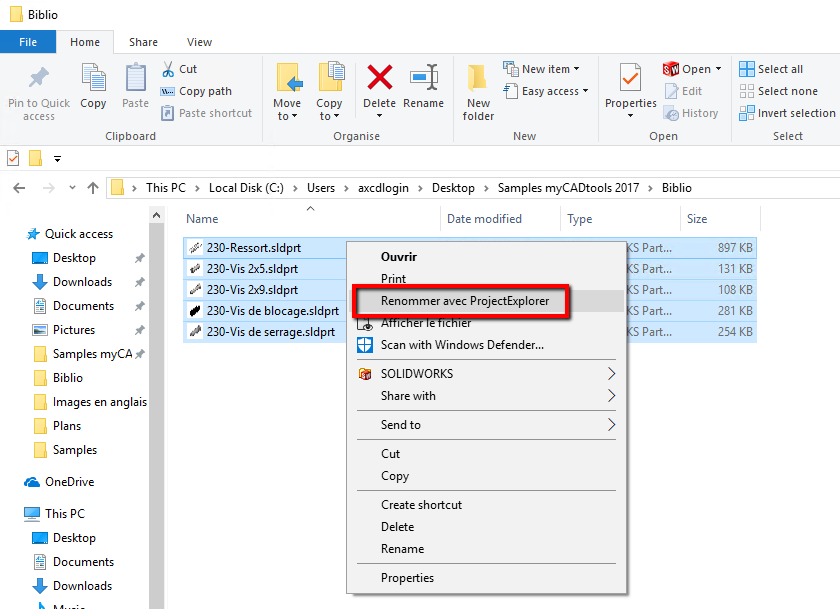
Task: Click the Pin to Quick access icon
Action: 38,90
